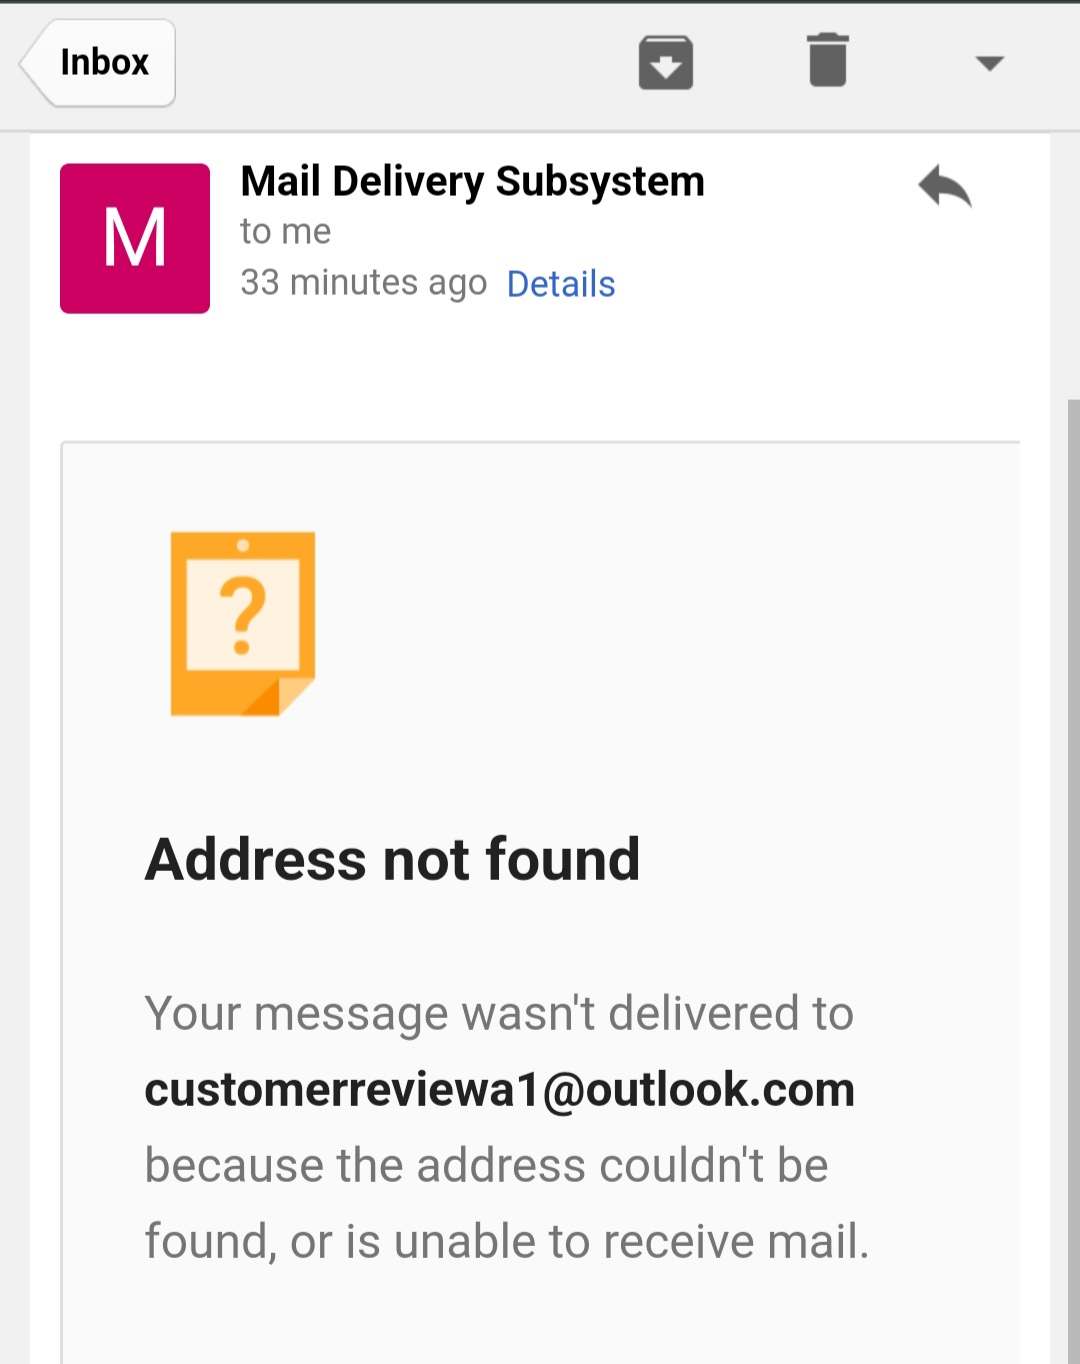The height and width of the screenshot is (1364, 1080).
Task: Tap the "found, or is unable to receive mail." line
Action: tap(507, 1241)
